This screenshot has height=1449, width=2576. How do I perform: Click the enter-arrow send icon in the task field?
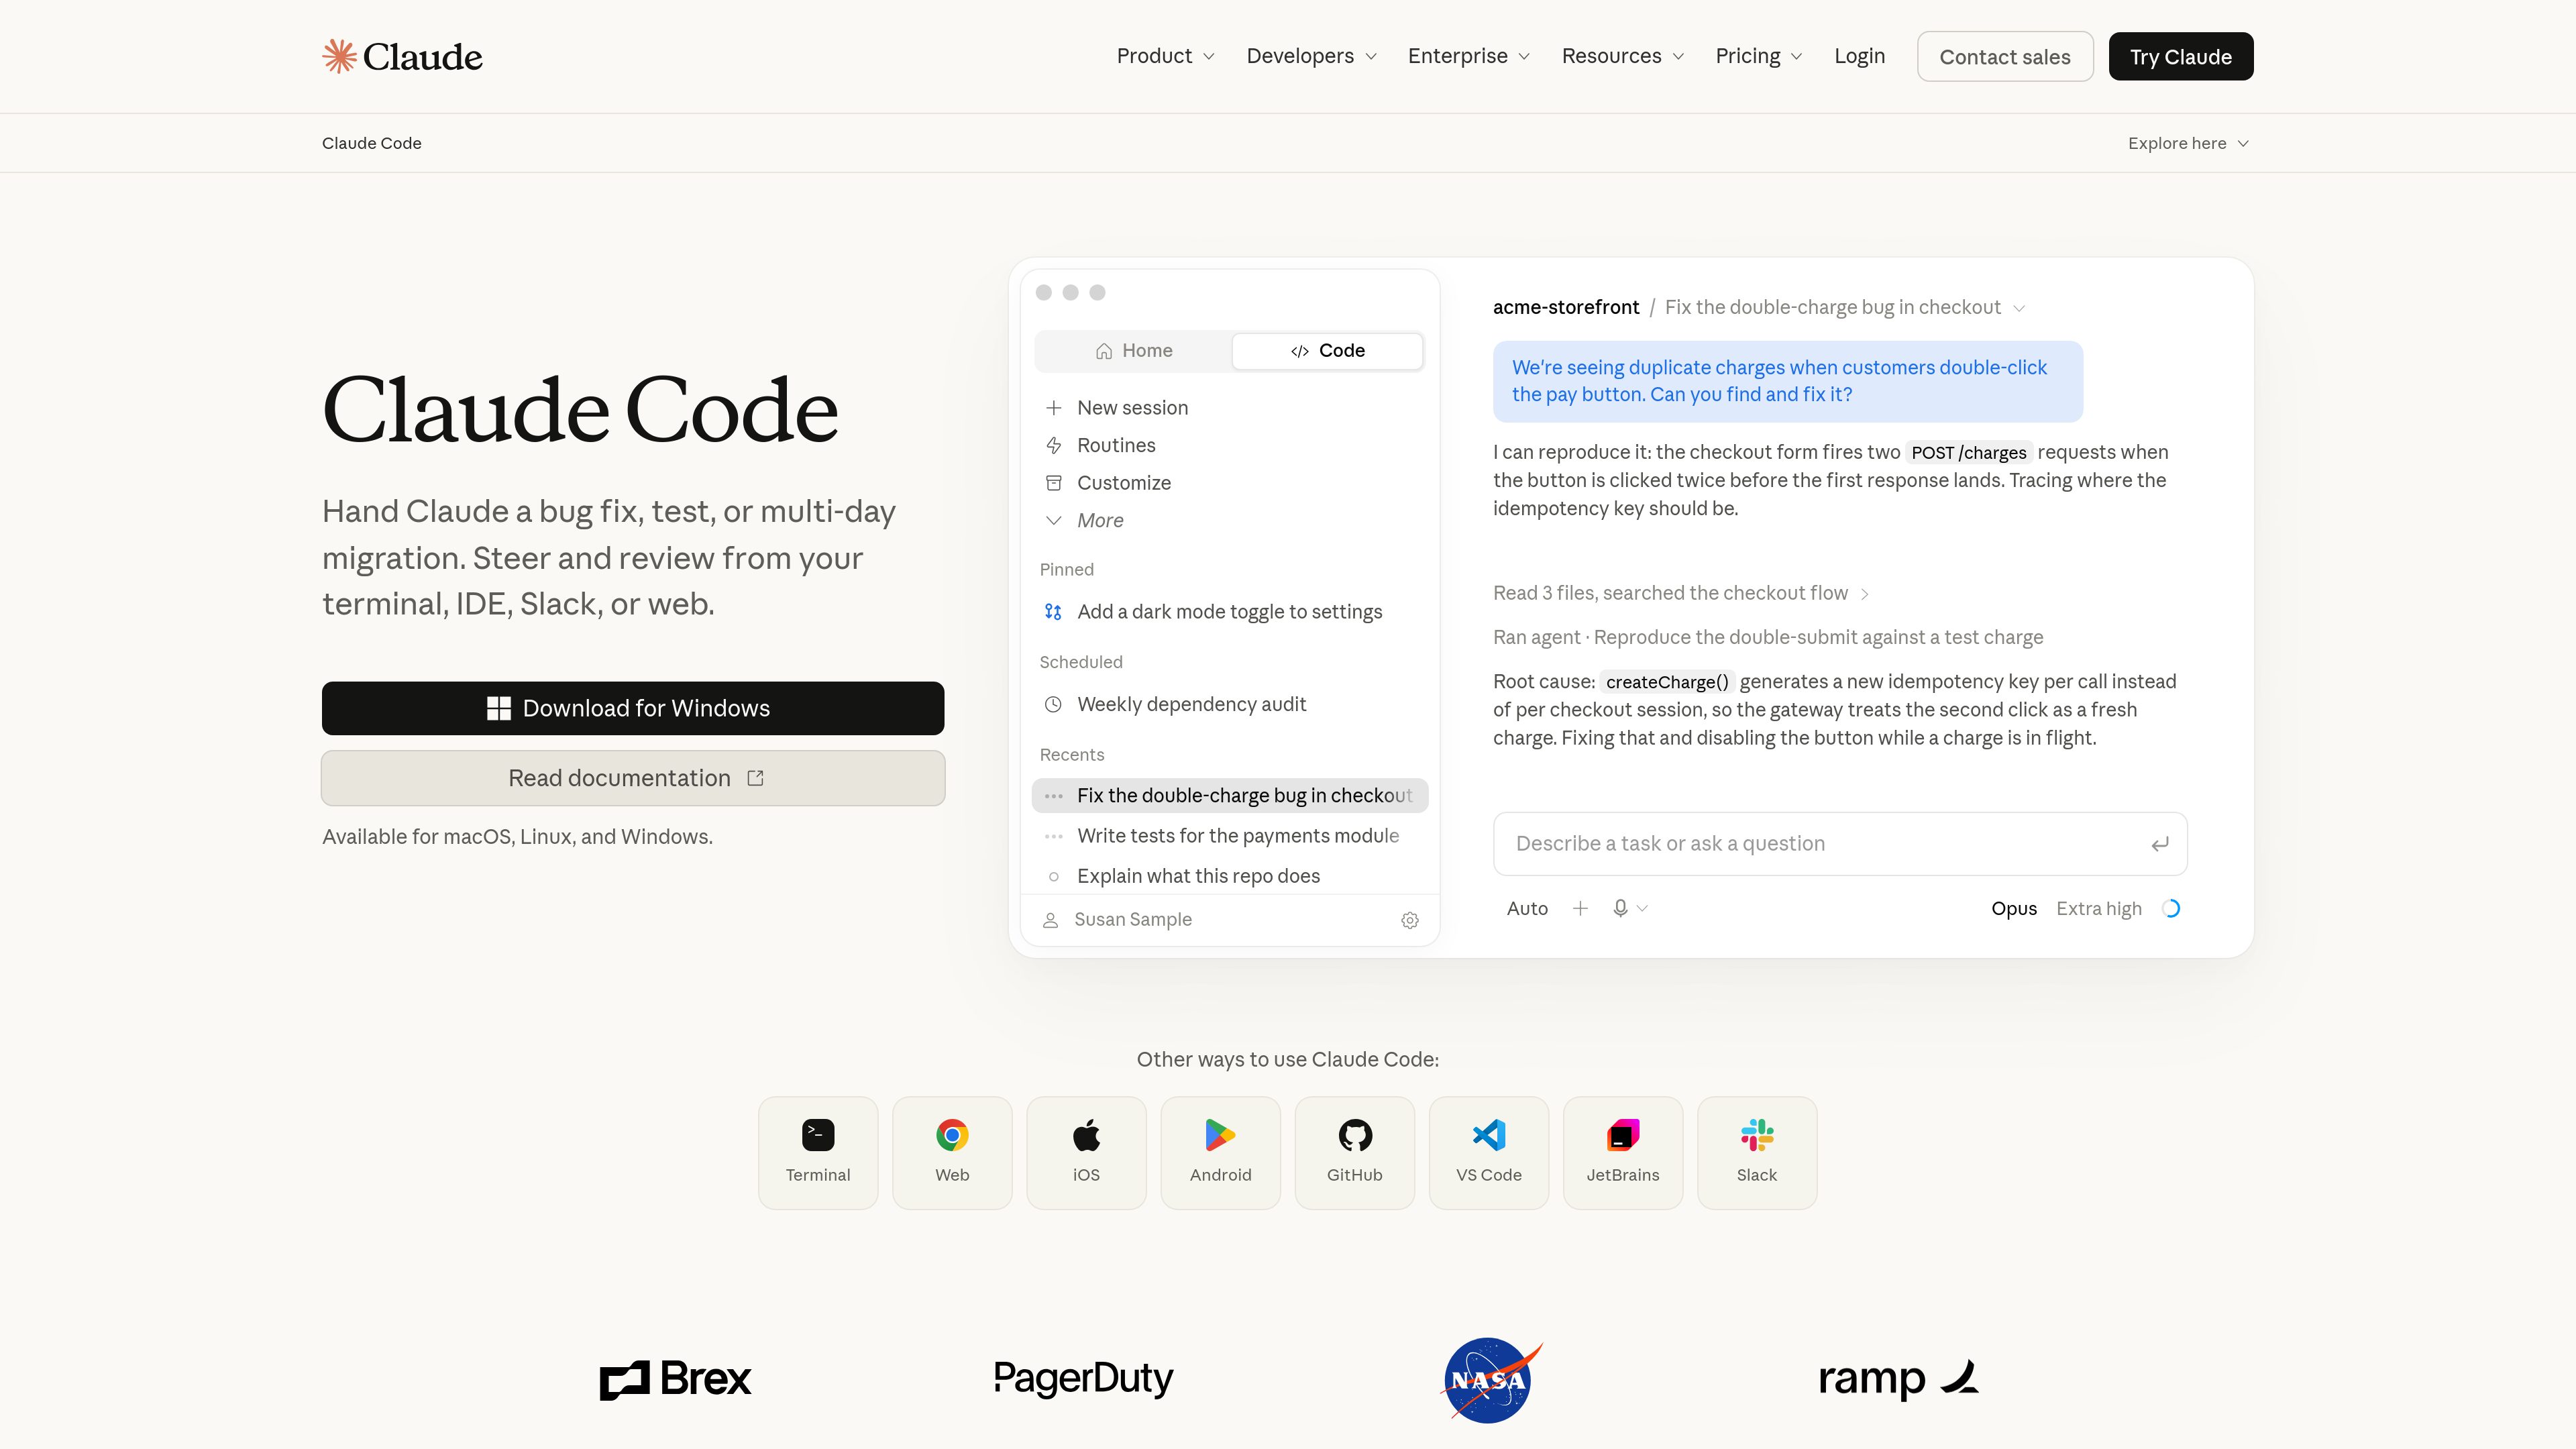2160,844
